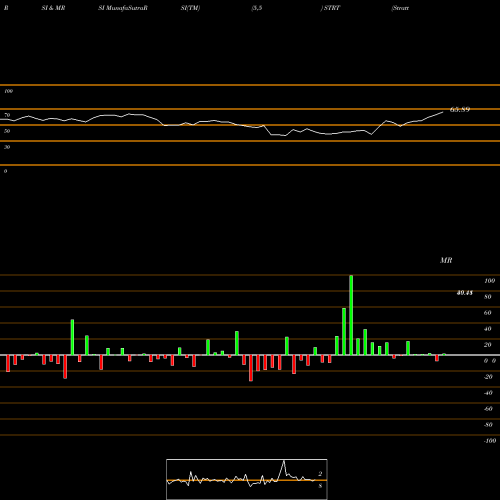This screenshot has height=500, width=500.
Task: Click the MR axis label -20
Action: (x=488, y=377)
